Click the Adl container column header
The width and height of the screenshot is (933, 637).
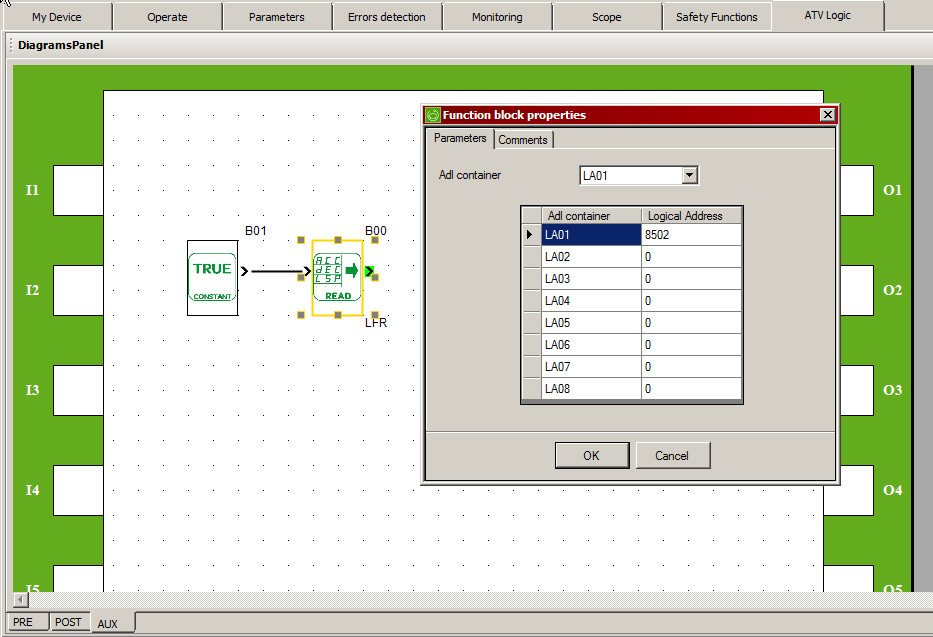click(591, 215)
